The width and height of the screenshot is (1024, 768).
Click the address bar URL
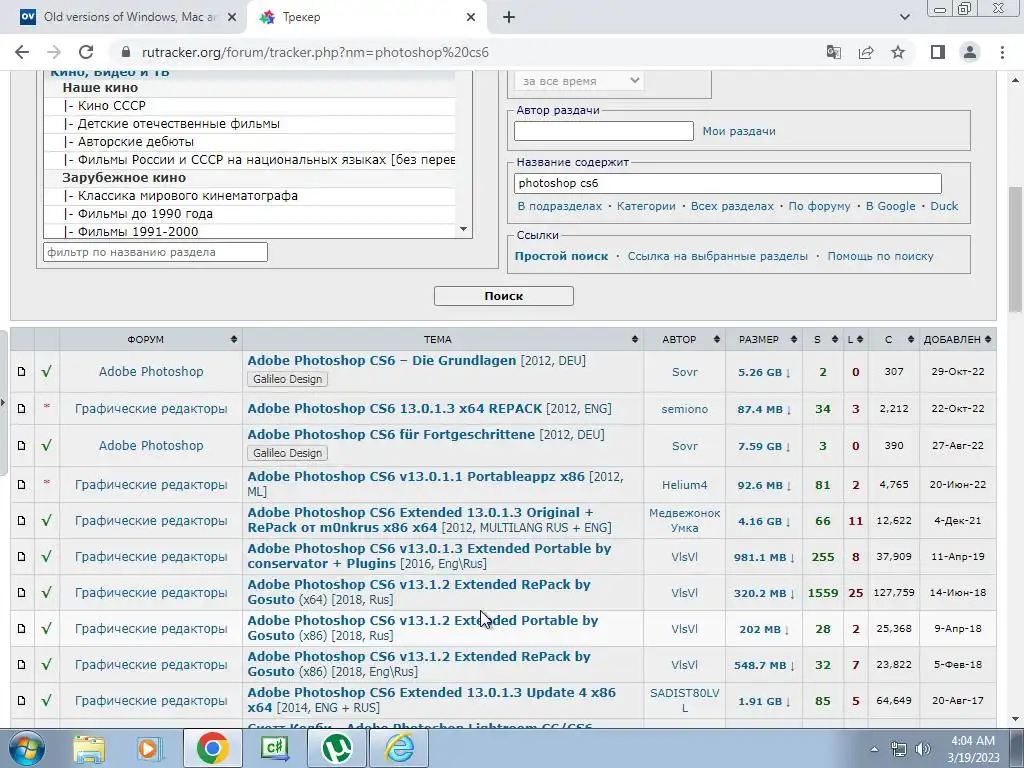click(315, 52)
